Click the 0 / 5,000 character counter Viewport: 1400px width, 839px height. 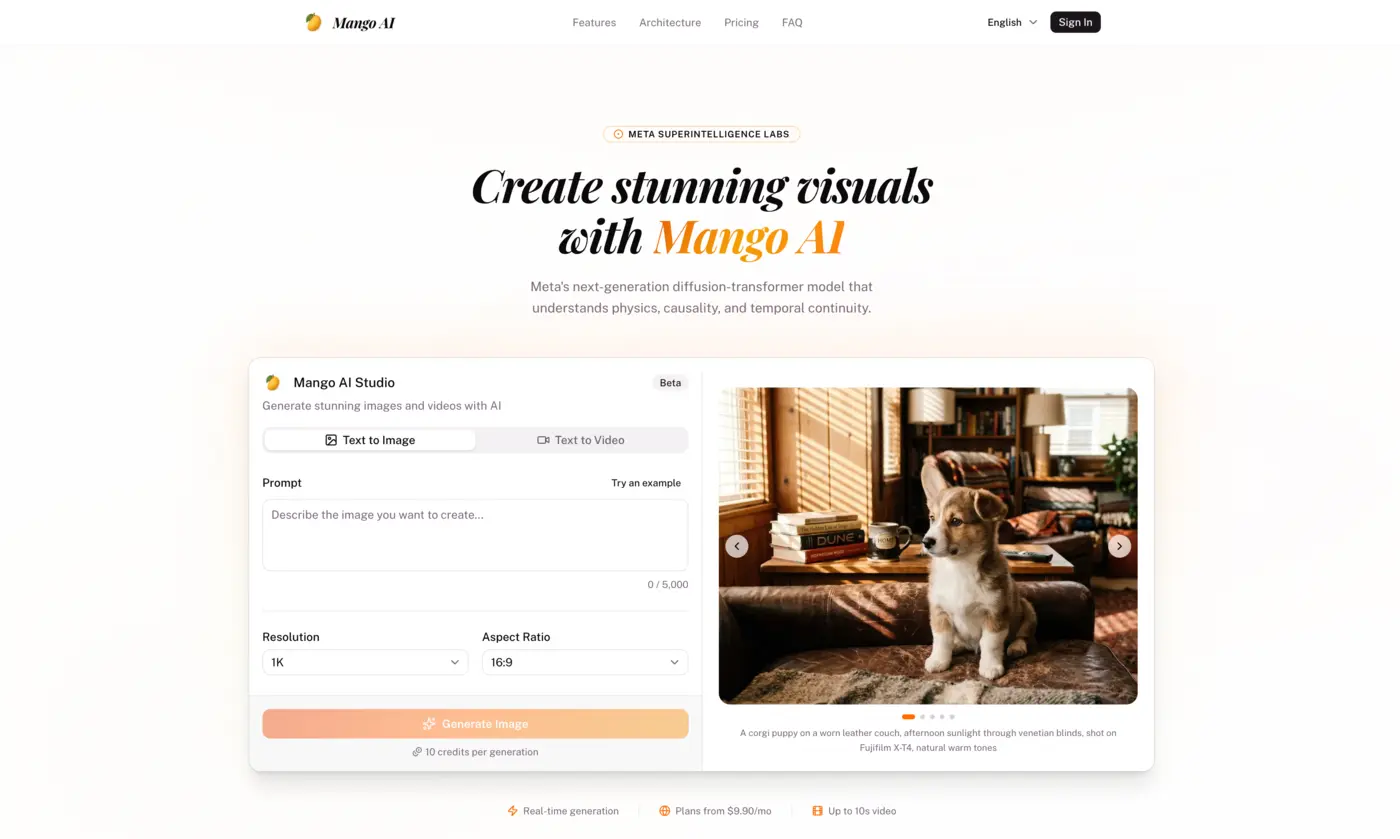coord(668,585)
